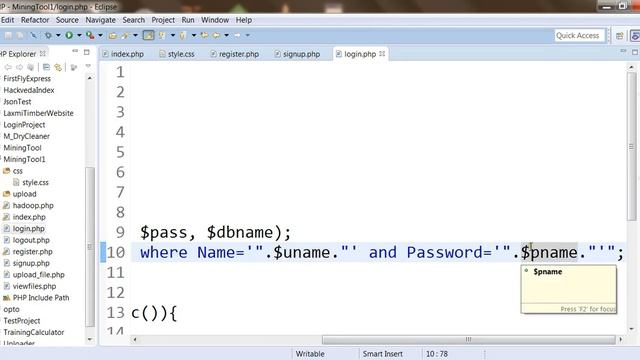
Task: Click the Explorer Back arrow icon
Action: (7, 67)
